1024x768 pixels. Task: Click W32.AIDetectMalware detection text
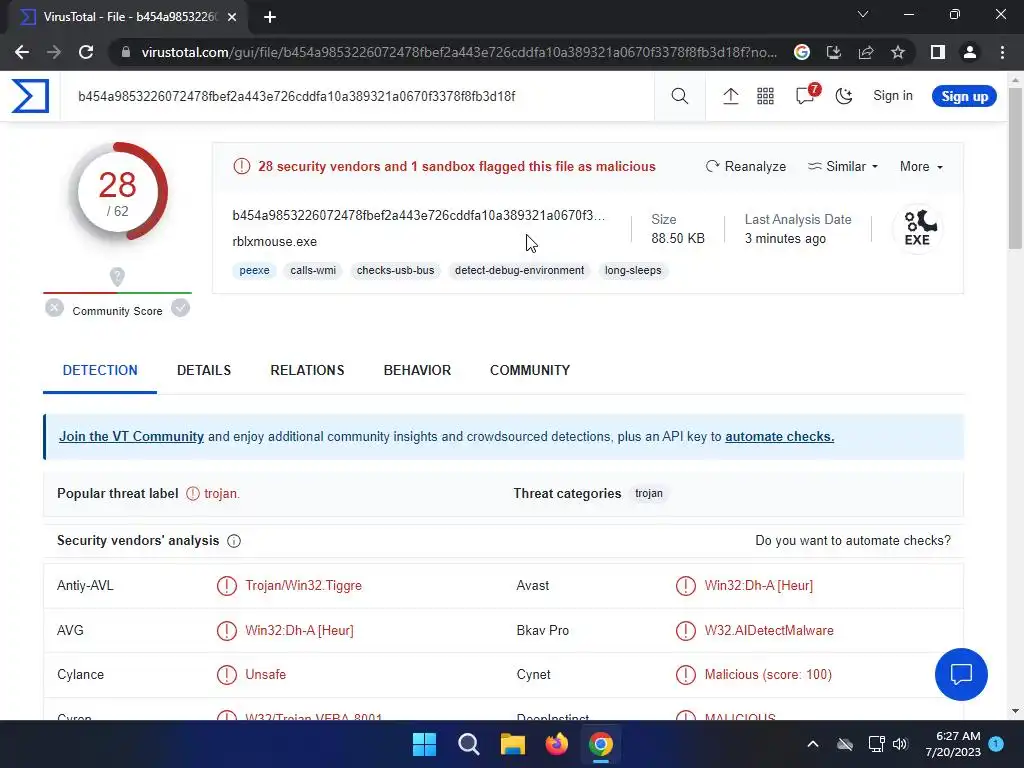(769, 631)
